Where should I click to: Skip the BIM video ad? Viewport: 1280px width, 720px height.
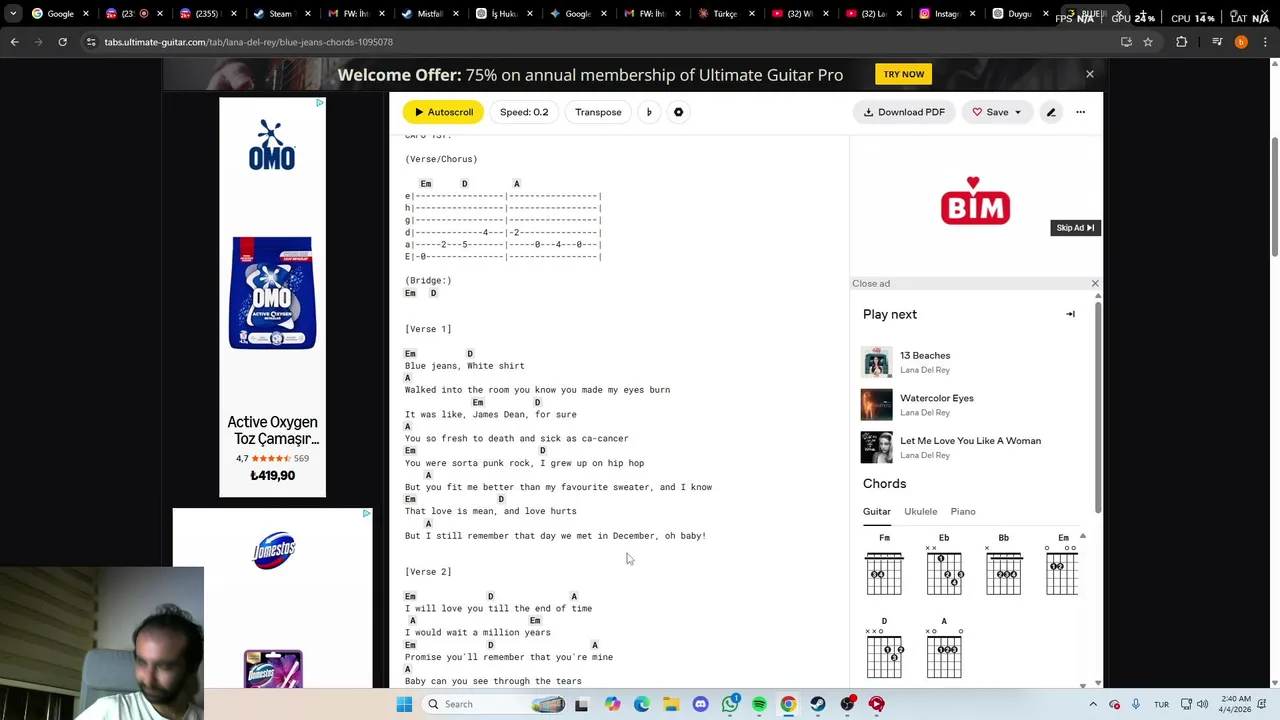click(1075, 228)
